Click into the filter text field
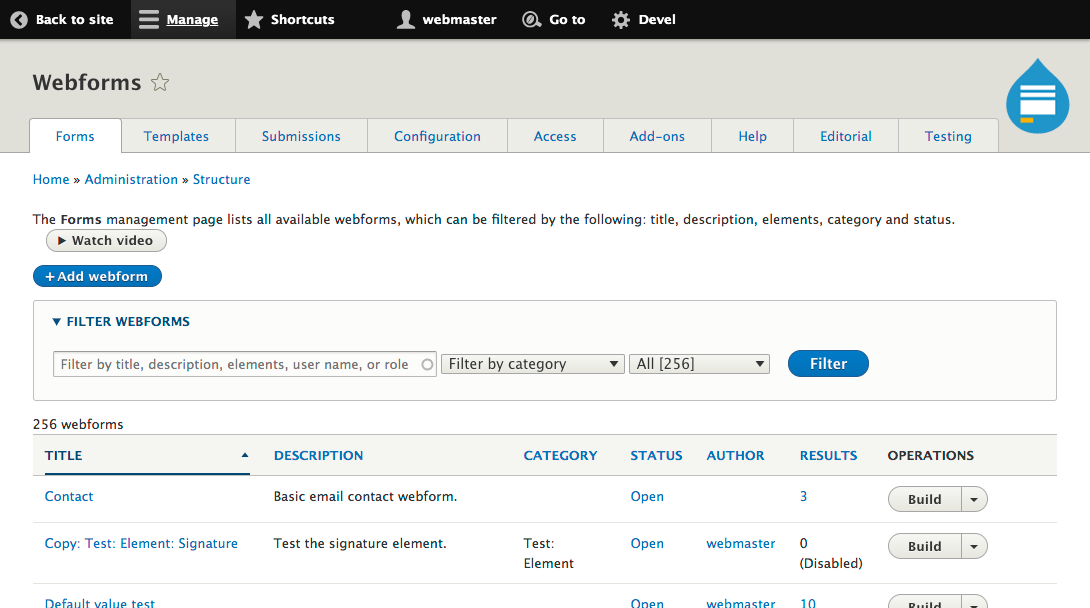1090x608 pixels. pyautogui.click(x=240, y=363)
